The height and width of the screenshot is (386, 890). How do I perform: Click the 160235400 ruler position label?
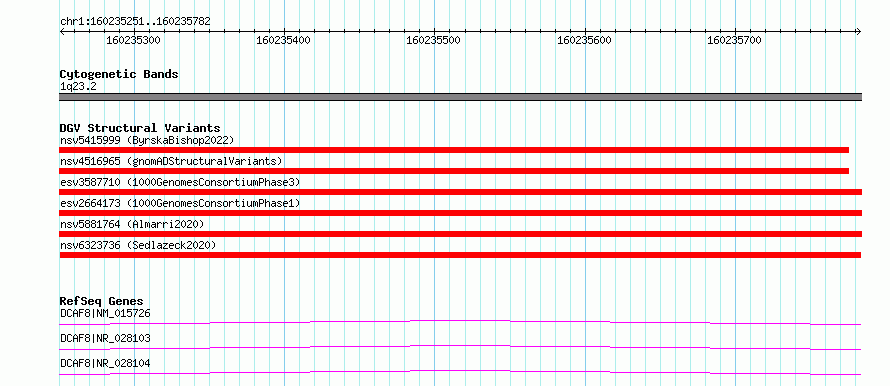pyautogui.click(x=283, y=40)
